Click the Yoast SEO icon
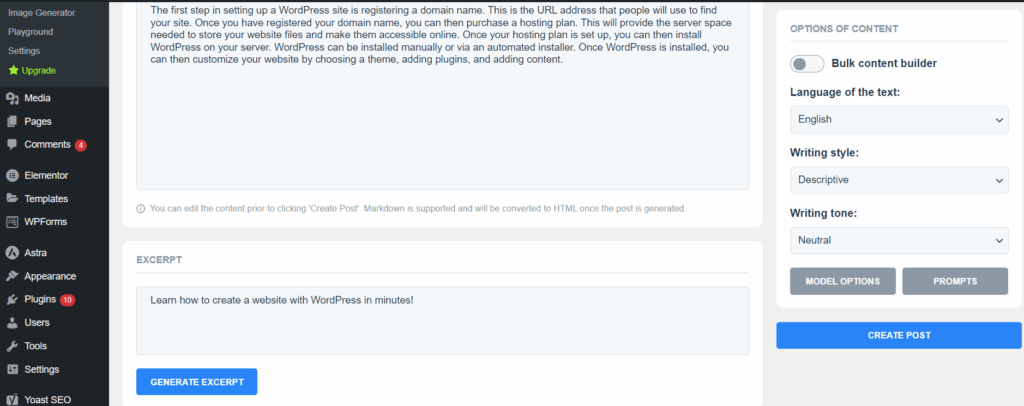Viewport: 1024px width, 406px height. pyautogui.click(x=12, y=399)
